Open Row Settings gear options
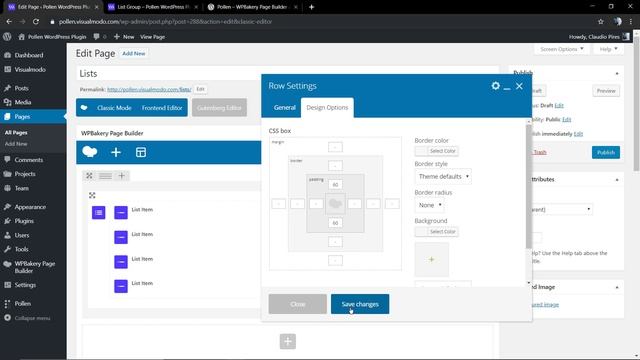The image size is (640, 360). tap(495, 86)
